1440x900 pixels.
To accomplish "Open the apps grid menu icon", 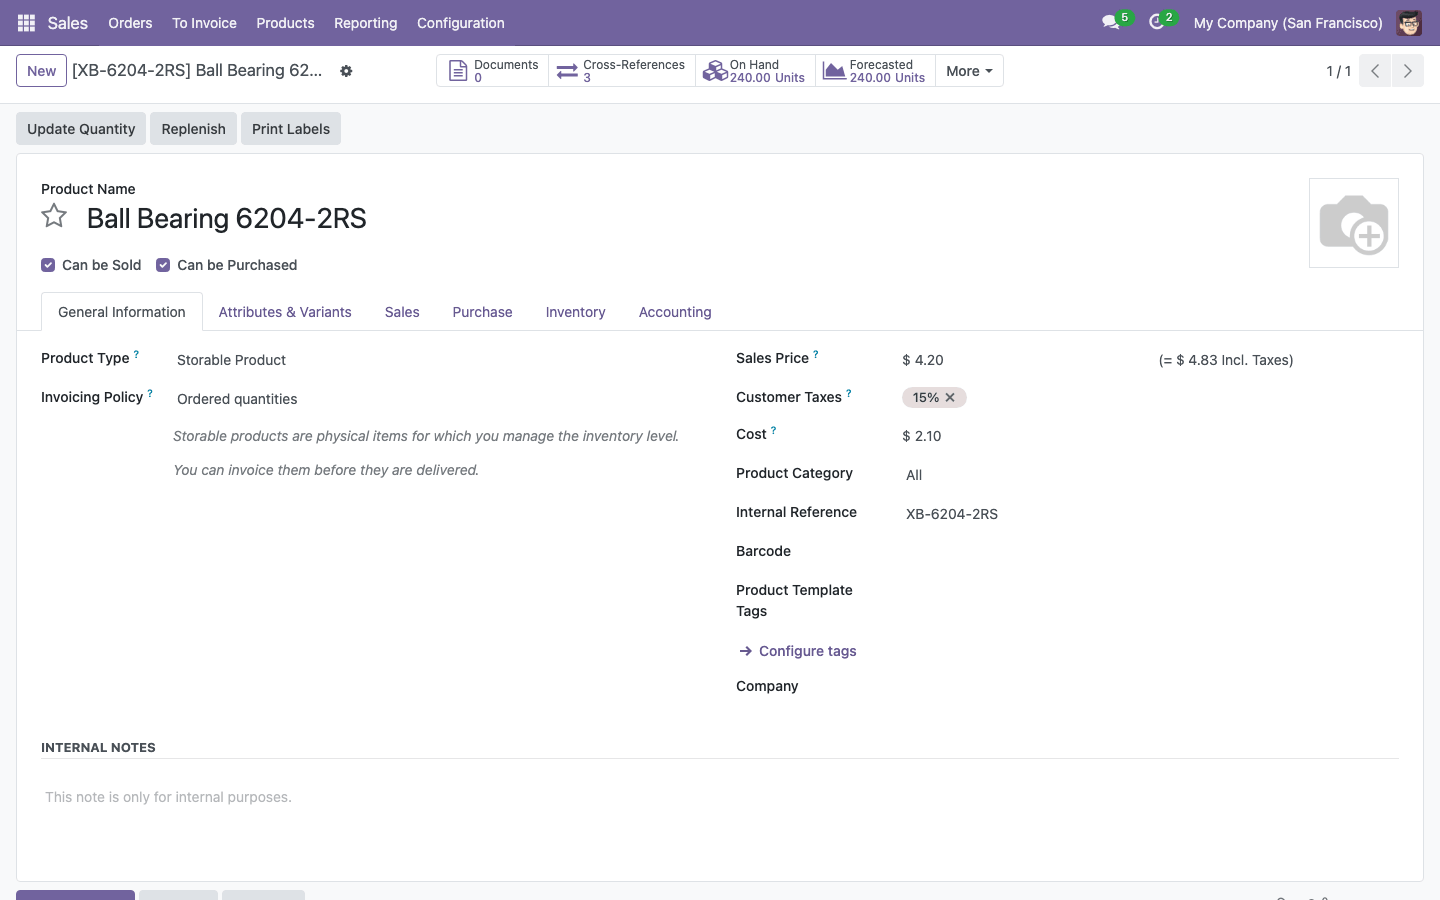I will click(x=27, y=23).
